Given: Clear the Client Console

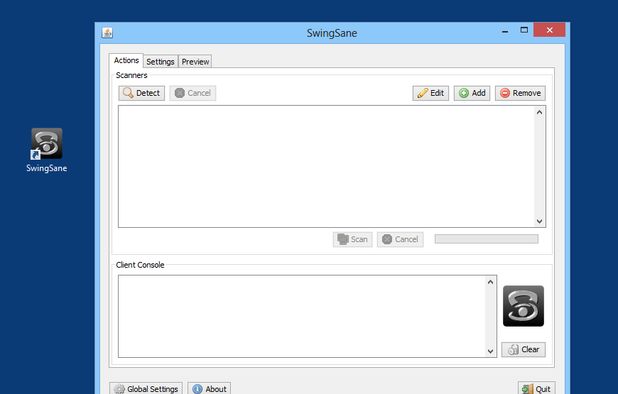Looking at the screenshot, I should coord(523,349).
